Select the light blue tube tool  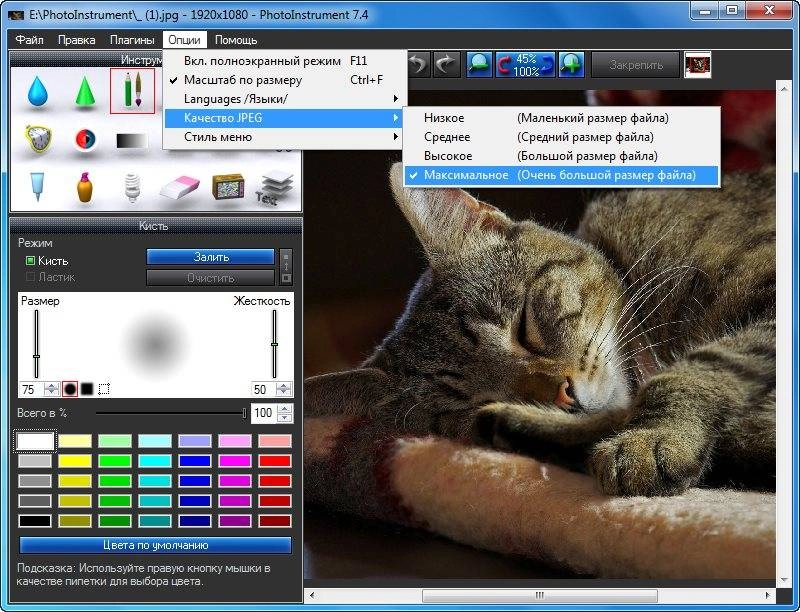click(x=37, y=187)
